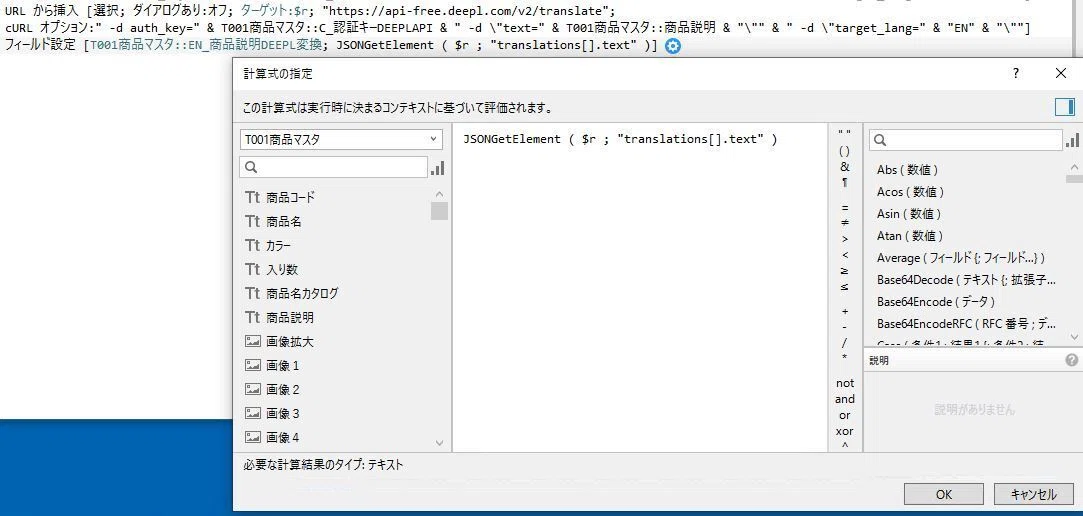Insert the multiplication asterisk operator
1083x516 pixels.
[845, 359]
